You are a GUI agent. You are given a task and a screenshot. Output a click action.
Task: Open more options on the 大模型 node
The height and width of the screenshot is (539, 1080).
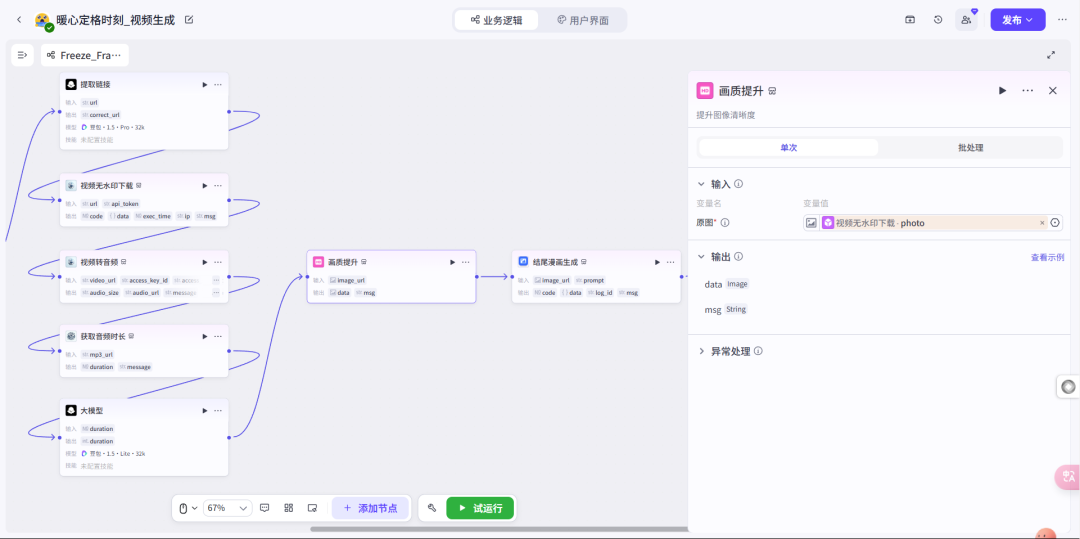(218, 411)
